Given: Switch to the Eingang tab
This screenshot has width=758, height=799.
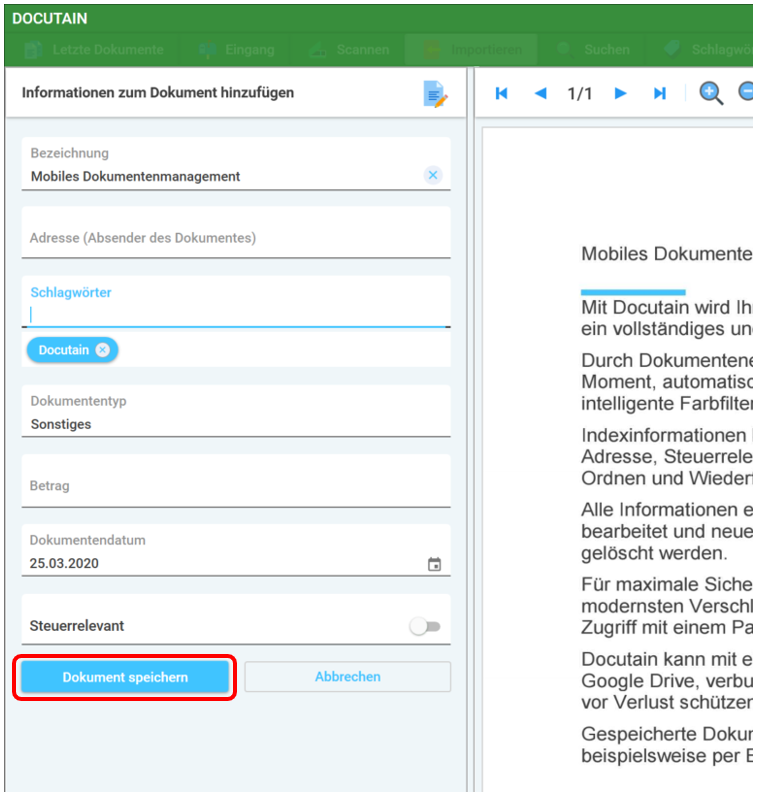Looking at the screenshot, I should [x=236, y=50].
